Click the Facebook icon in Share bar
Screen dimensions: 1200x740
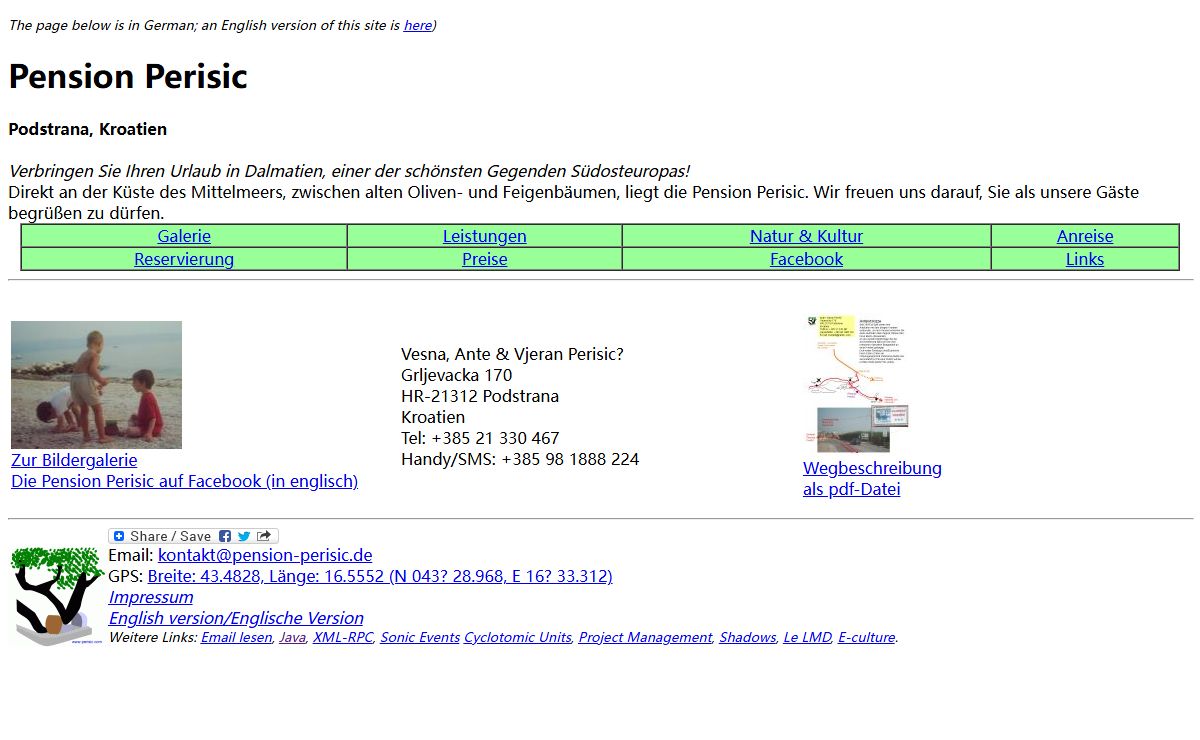(x=225, y=536)
